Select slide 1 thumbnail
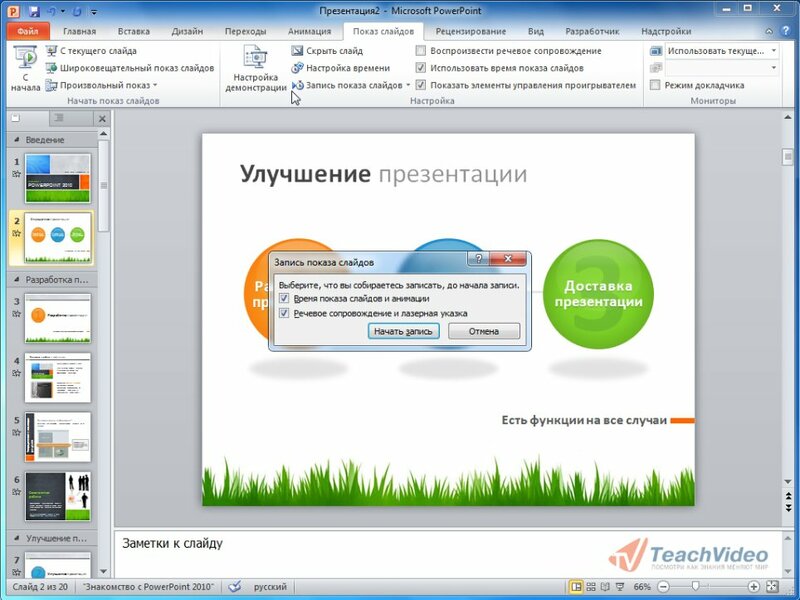The height and width of the screenshot is (600, 800). pyautogui.click(x=58, y=178)
